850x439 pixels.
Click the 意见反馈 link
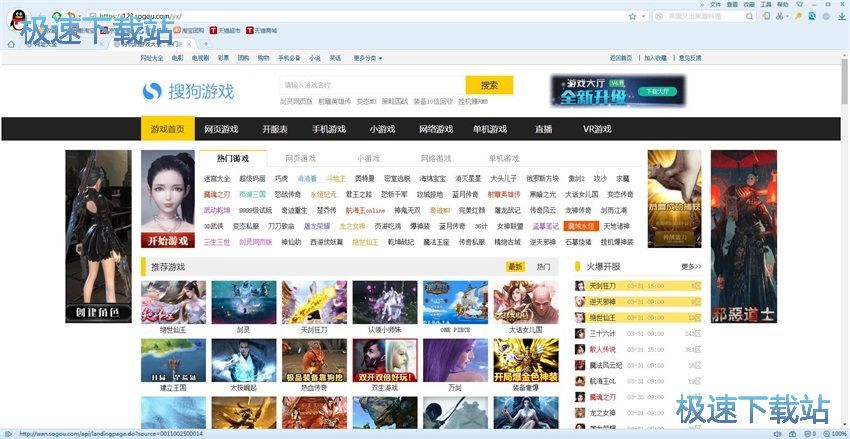690,58
